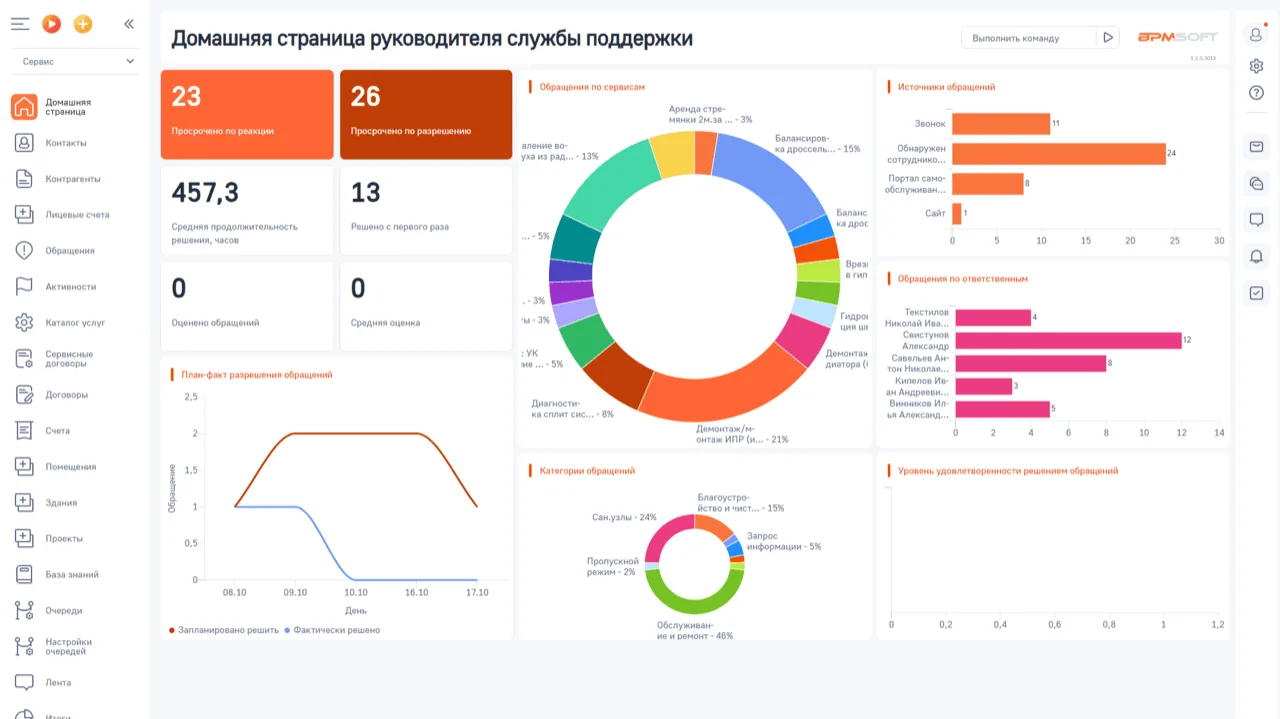Screen dimensions: 1280x719
Task: Toggle the Запланировано решить legend item
Action: point(224,630)
